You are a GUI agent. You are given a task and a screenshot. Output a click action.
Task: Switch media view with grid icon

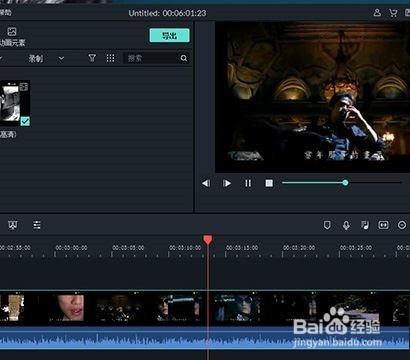pyautogui.click(x=110, y=58)
